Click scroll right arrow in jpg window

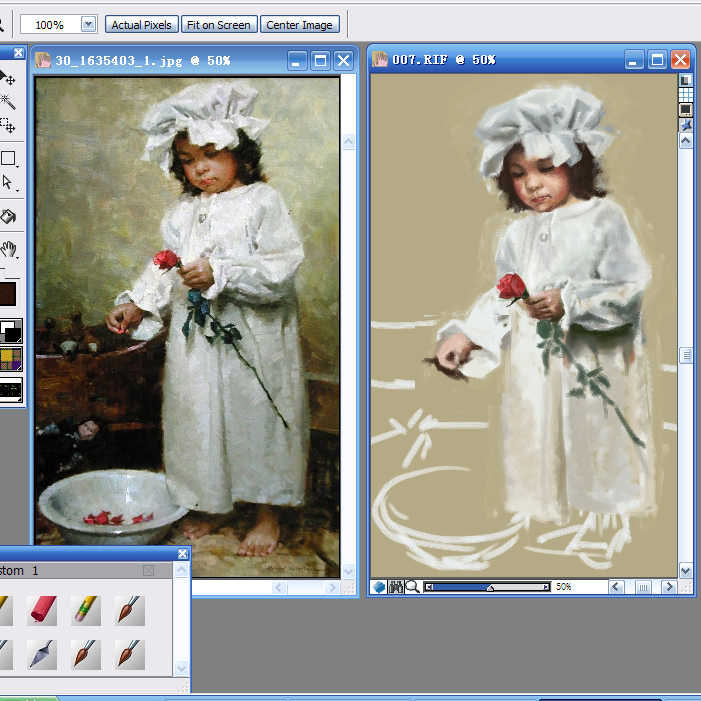click(332, 587)
